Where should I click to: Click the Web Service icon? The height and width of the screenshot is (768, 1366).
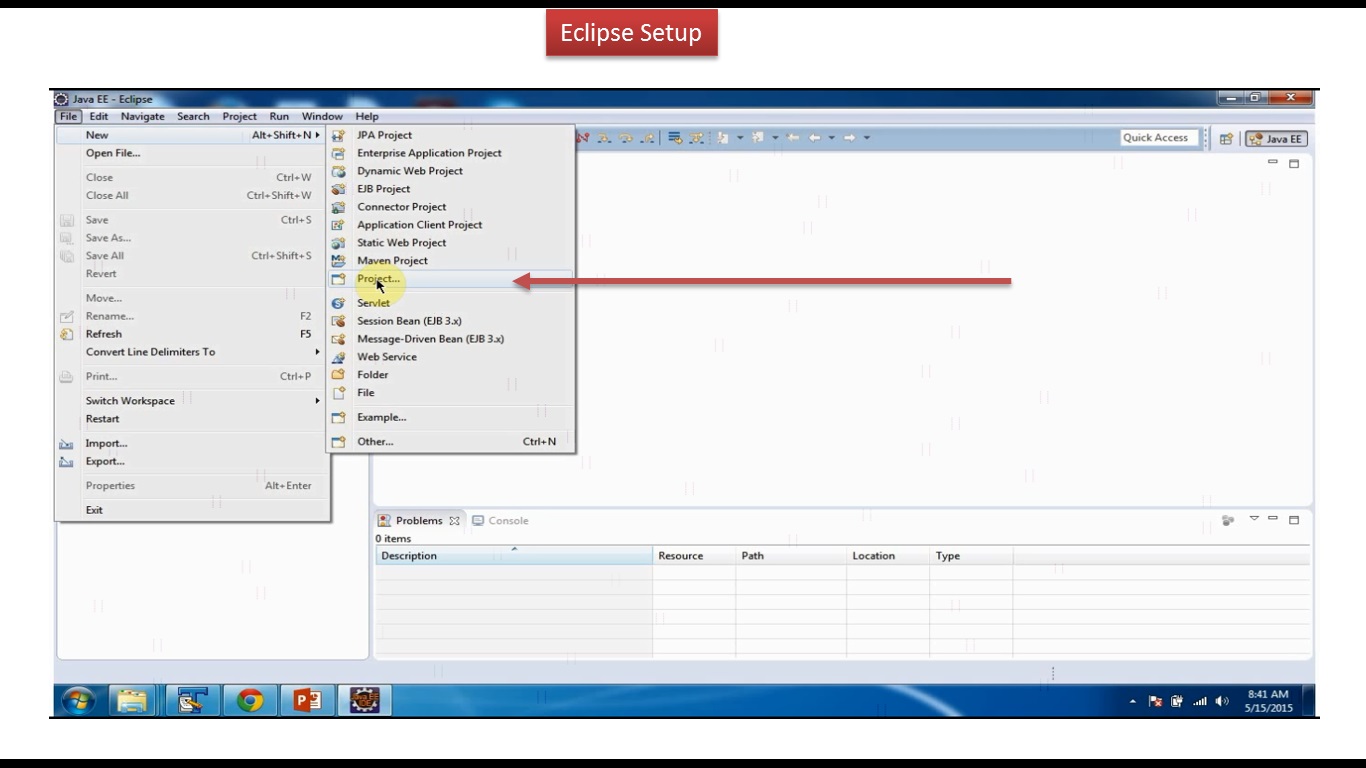pos(338,357)
